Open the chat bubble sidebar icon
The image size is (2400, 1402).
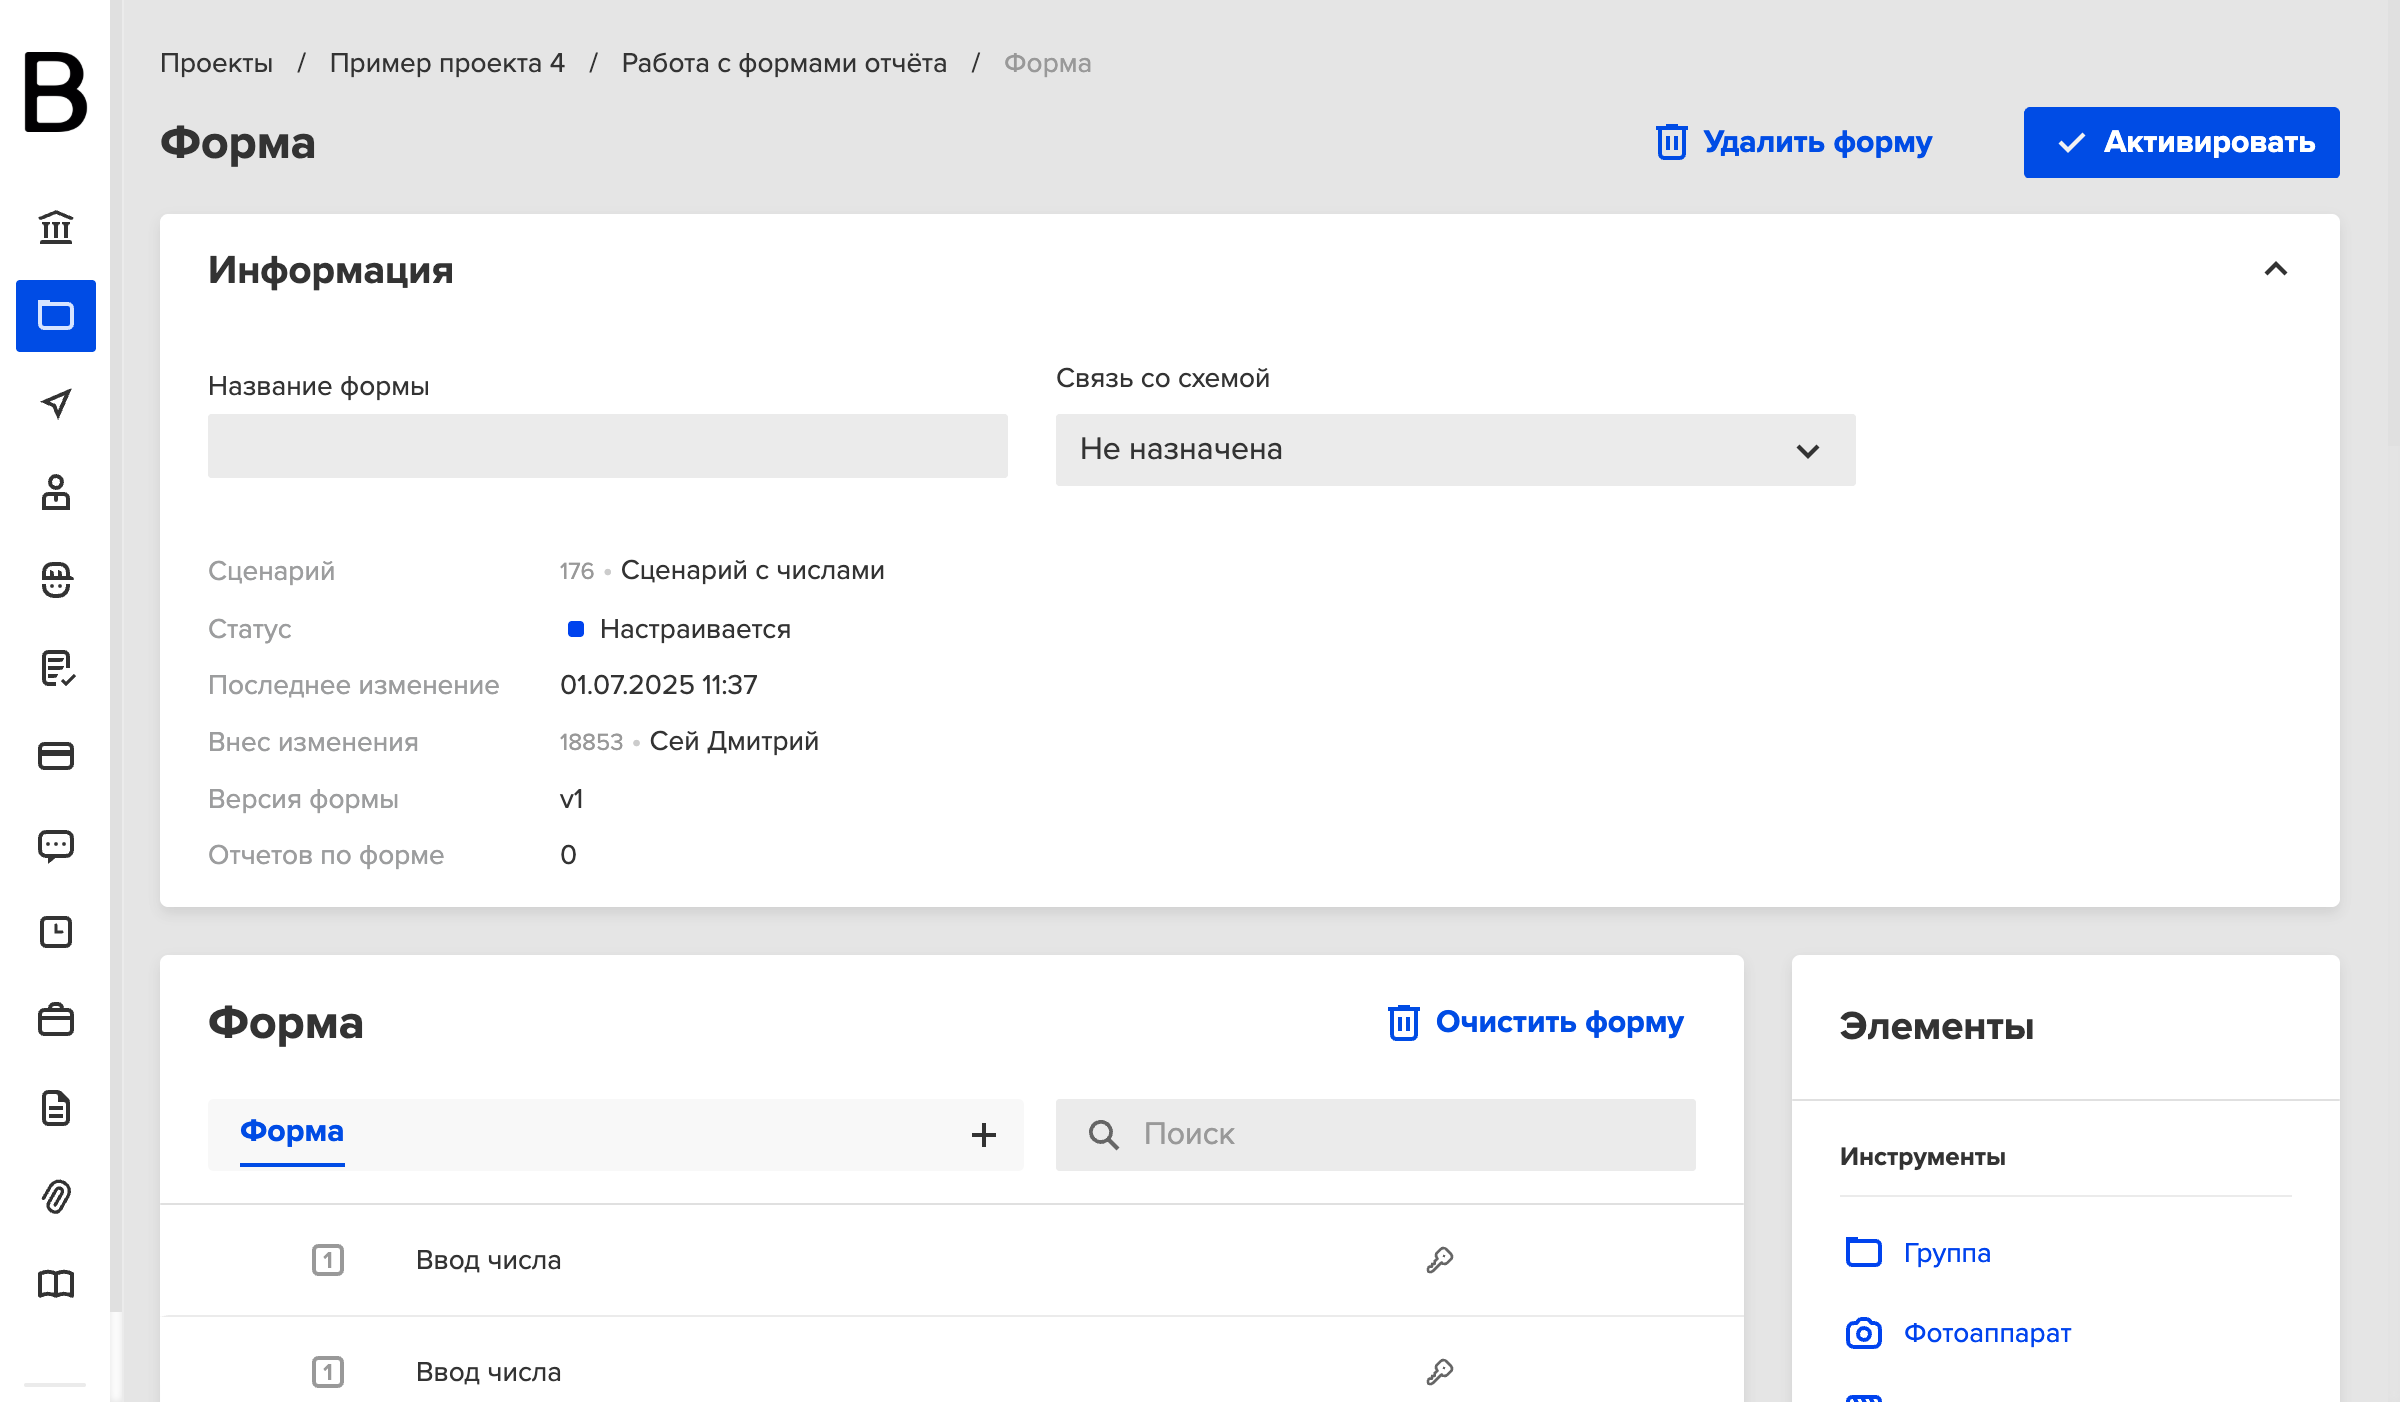coord(56,845)
